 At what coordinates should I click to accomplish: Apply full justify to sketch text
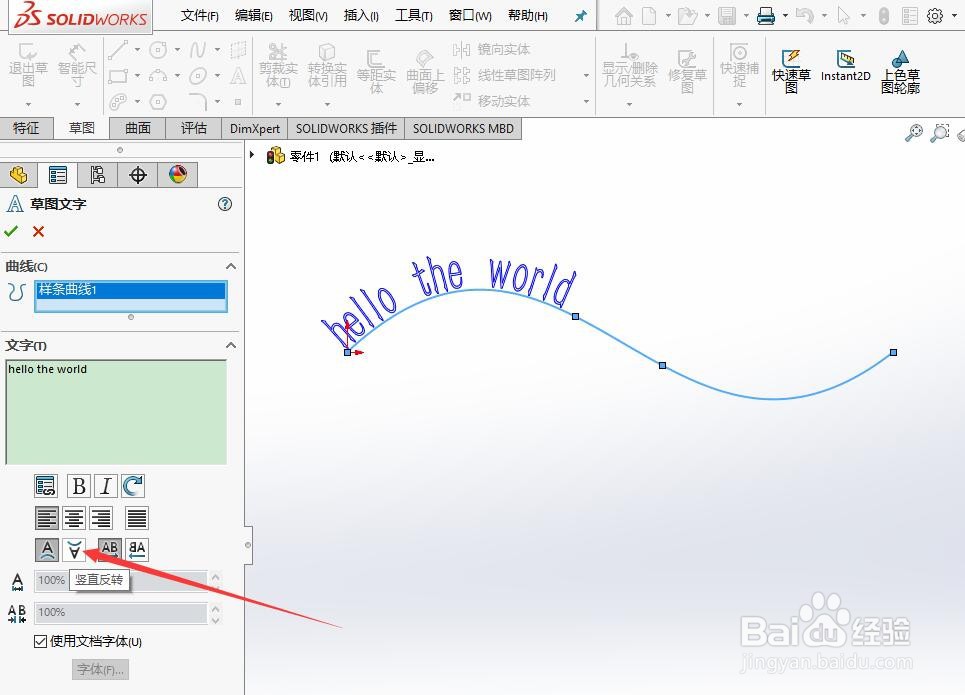(137, 518)
